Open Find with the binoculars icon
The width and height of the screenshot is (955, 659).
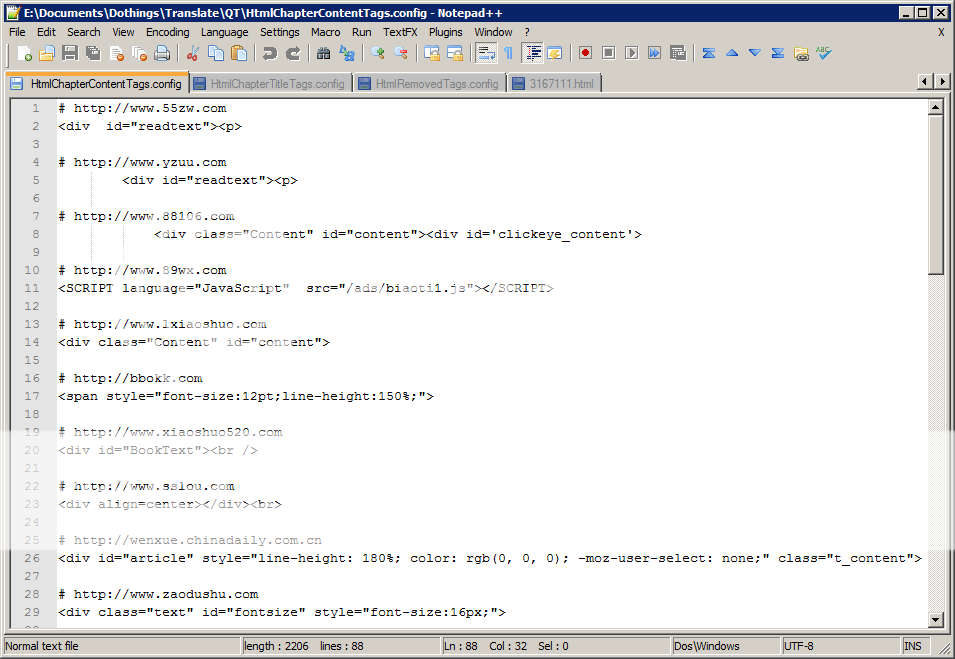(x=324, y=53)
